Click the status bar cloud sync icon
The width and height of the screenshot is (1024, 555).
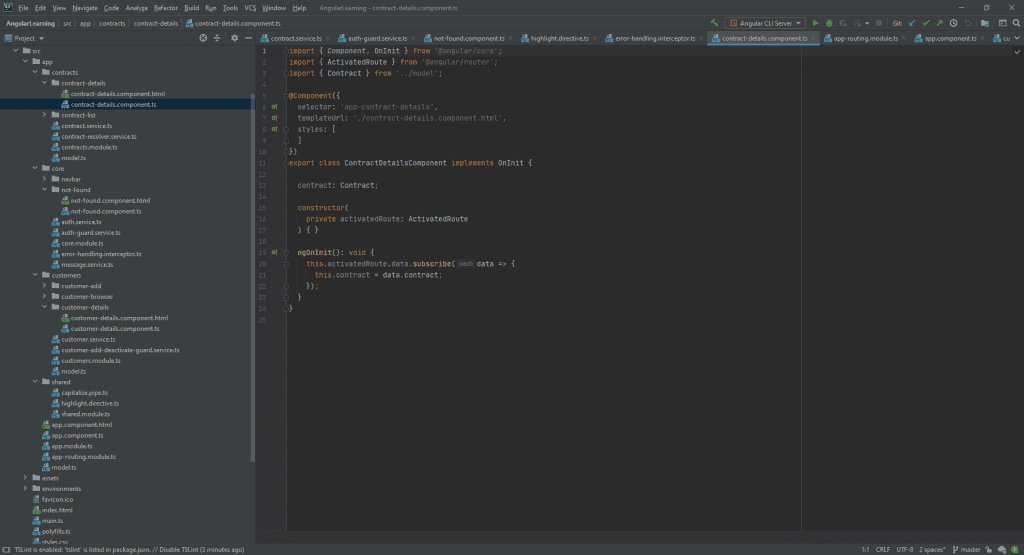click(1002, 550)
